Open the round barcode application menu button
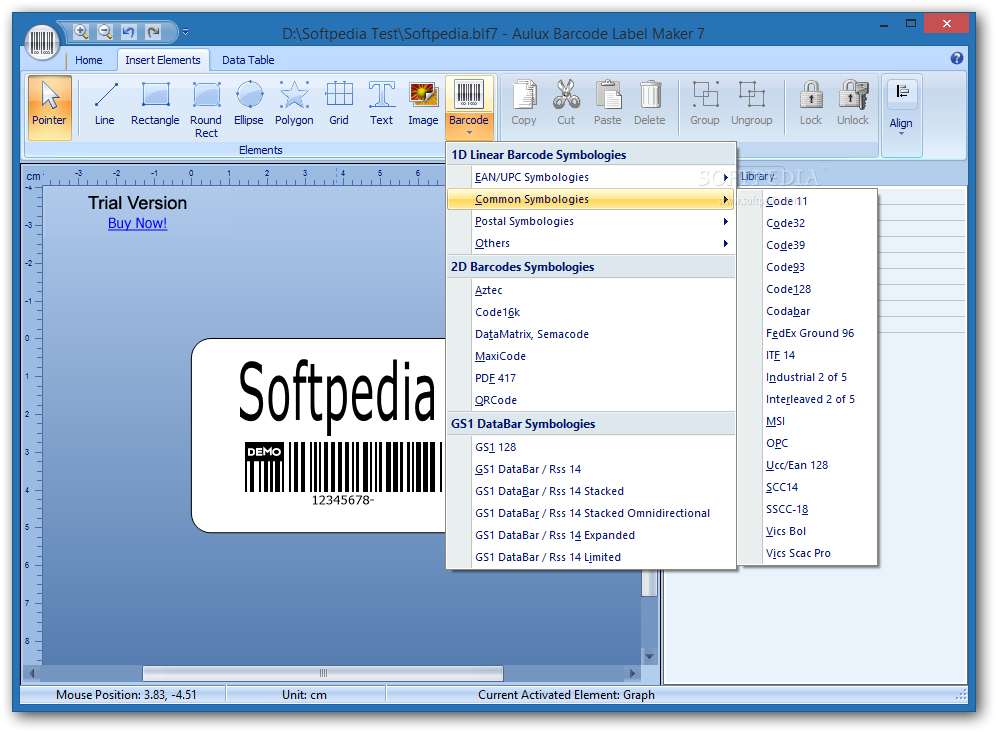 tap(42, 43)
